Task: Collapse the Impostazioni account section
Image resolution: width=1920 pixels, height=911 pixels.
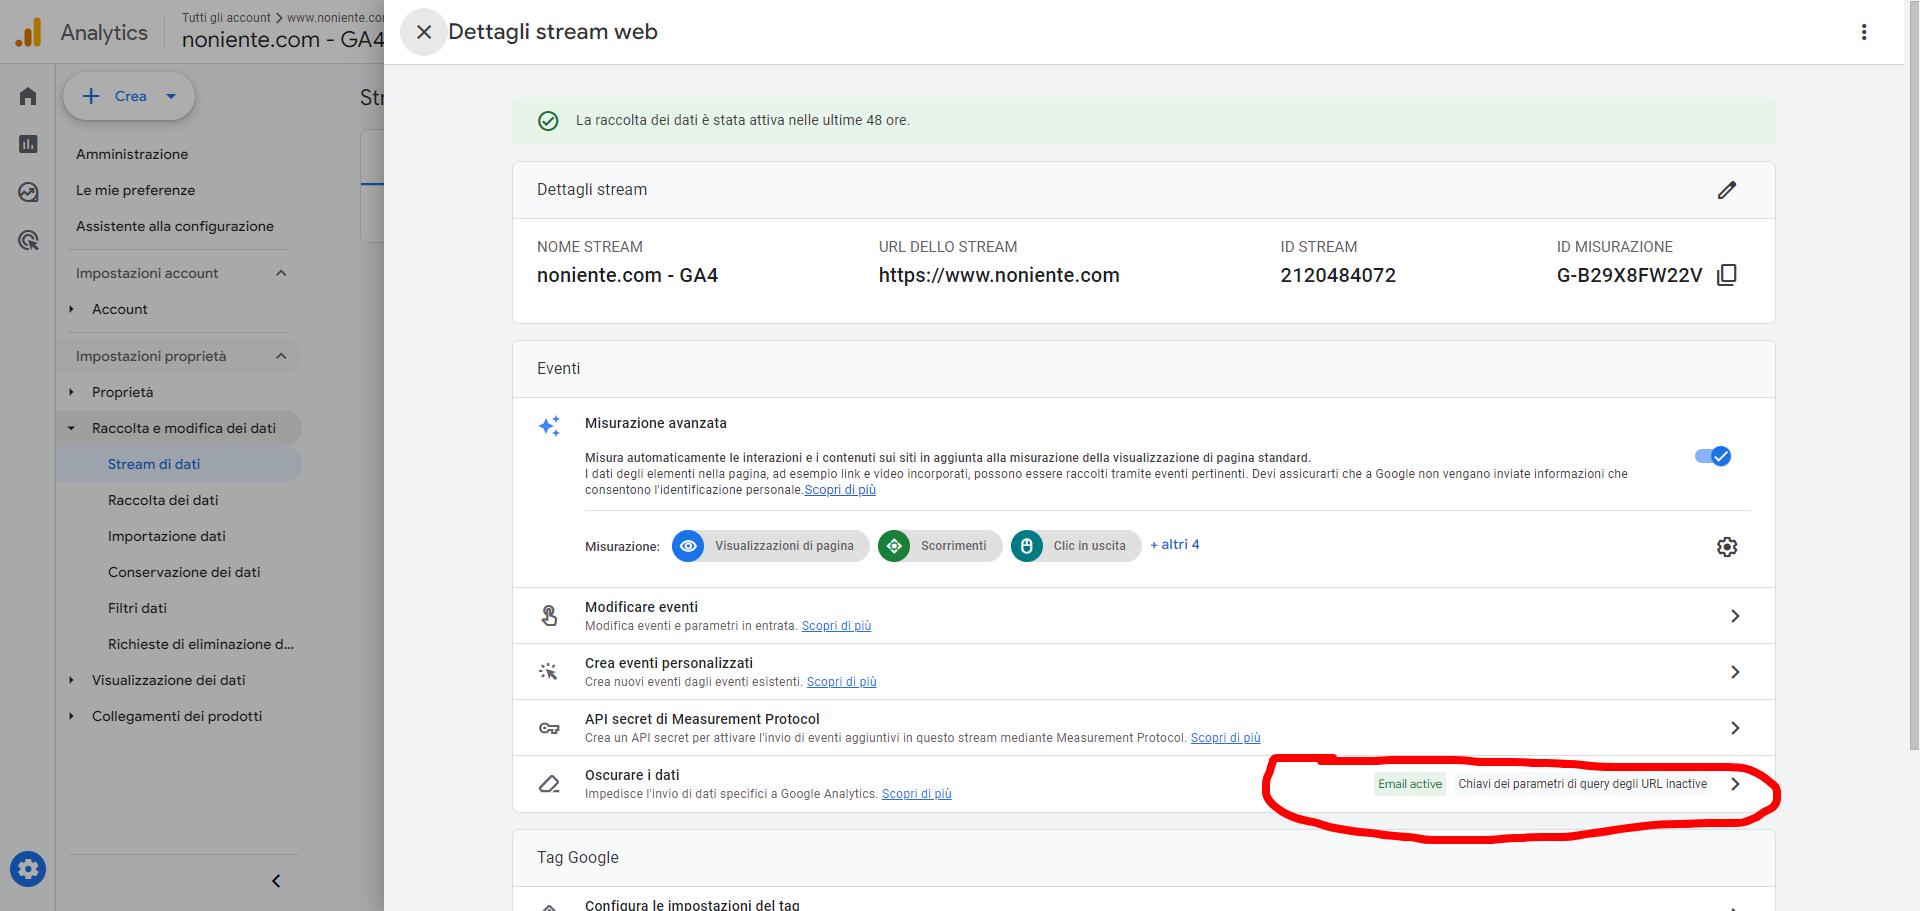Action: (x=282, y=272)
